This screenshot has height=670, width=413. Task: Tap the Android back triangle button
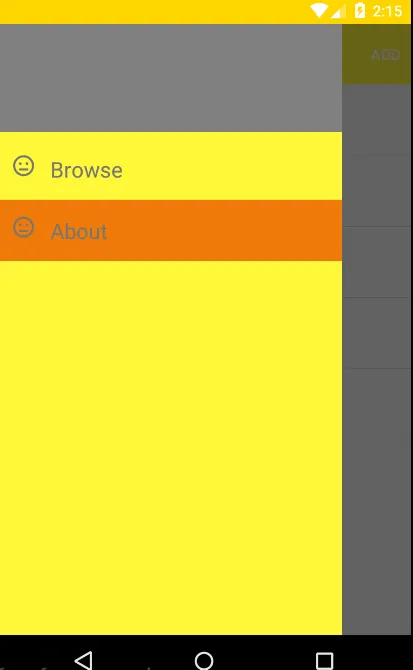point(84,660)
